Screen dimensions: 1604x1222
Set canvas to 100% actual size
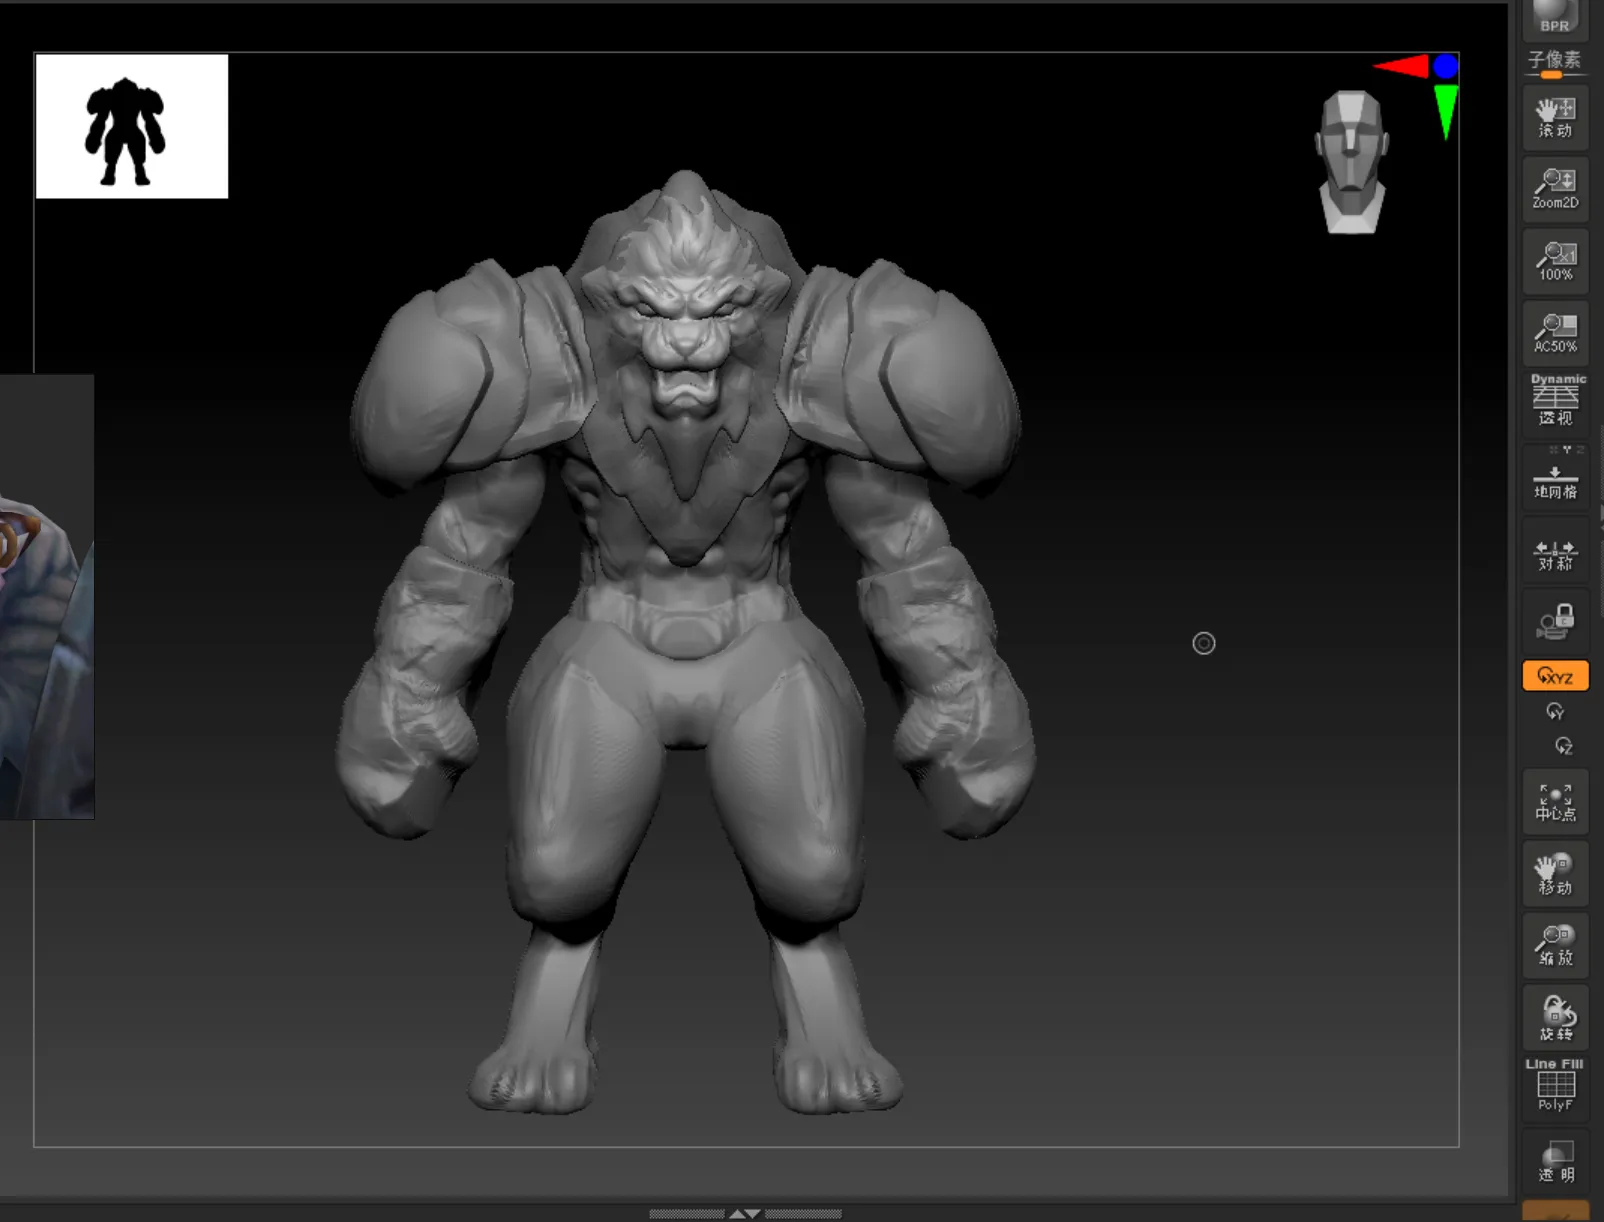coord(1555,261)
